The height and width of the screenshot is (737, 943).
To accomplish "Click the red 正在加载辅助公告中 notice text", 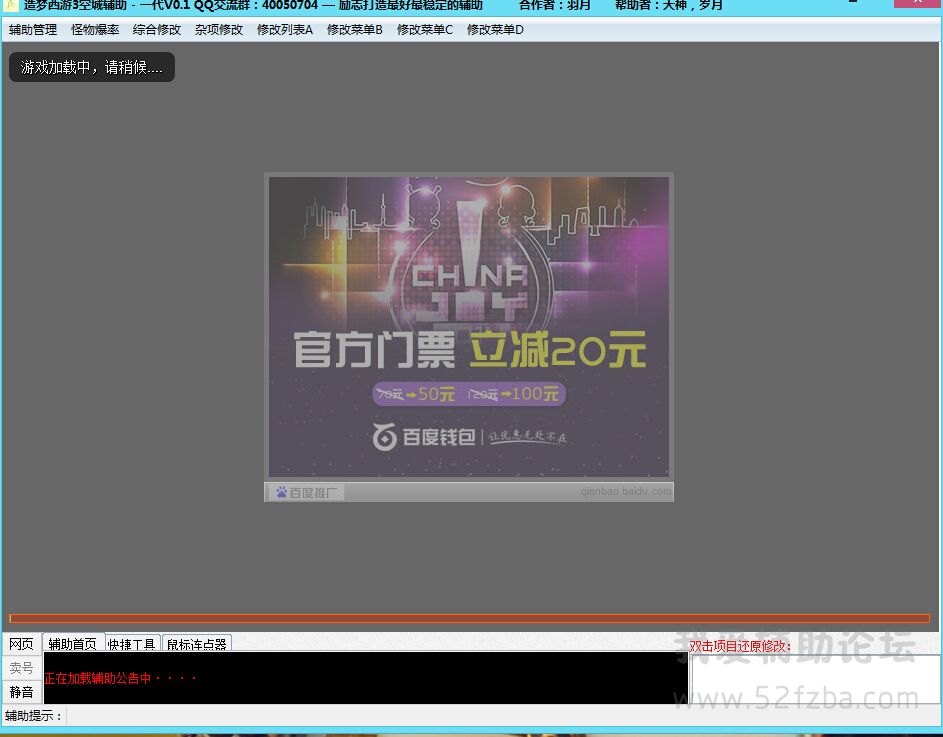I will 121,679.
